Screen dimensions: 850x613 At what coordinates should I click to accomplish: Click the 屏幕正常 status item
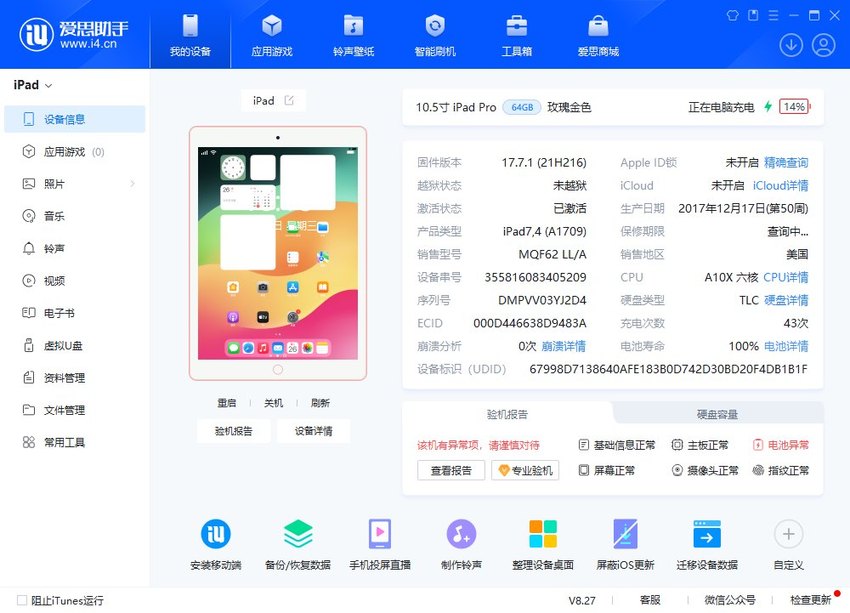(x=607, y=470)
